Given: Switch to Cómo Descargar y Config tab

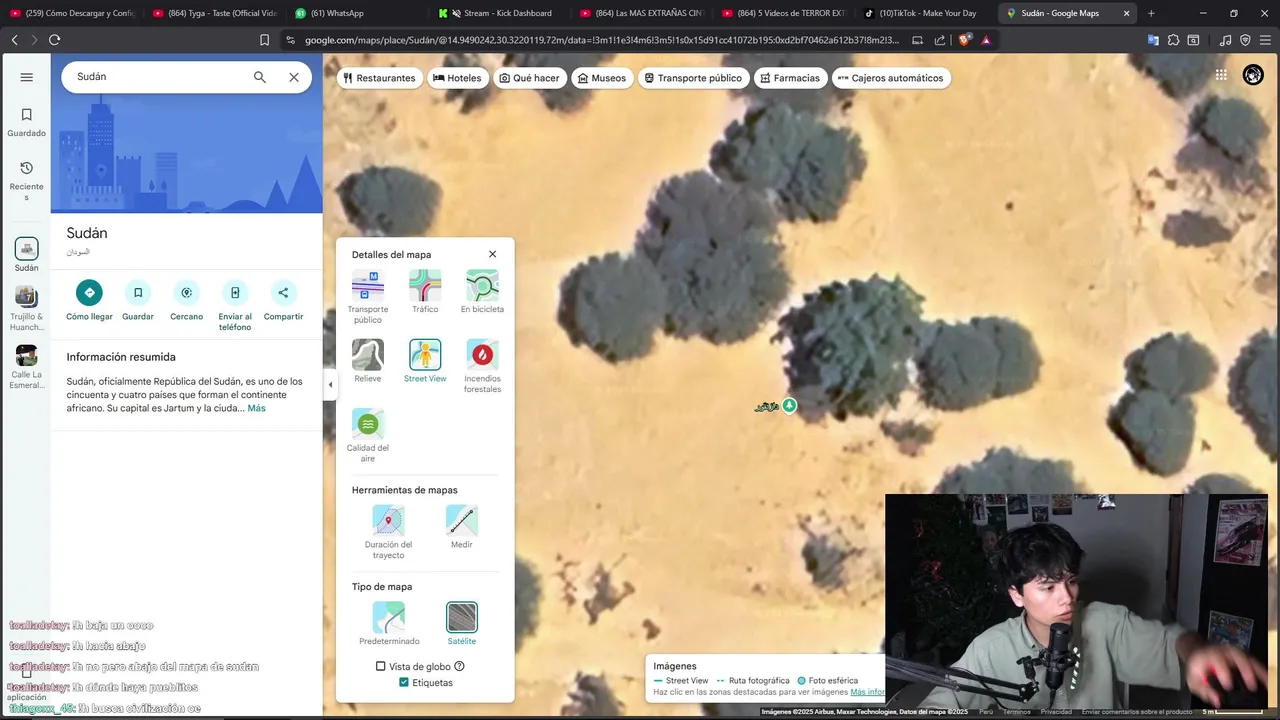Looking at the screenshot, I should pos(75,13).
